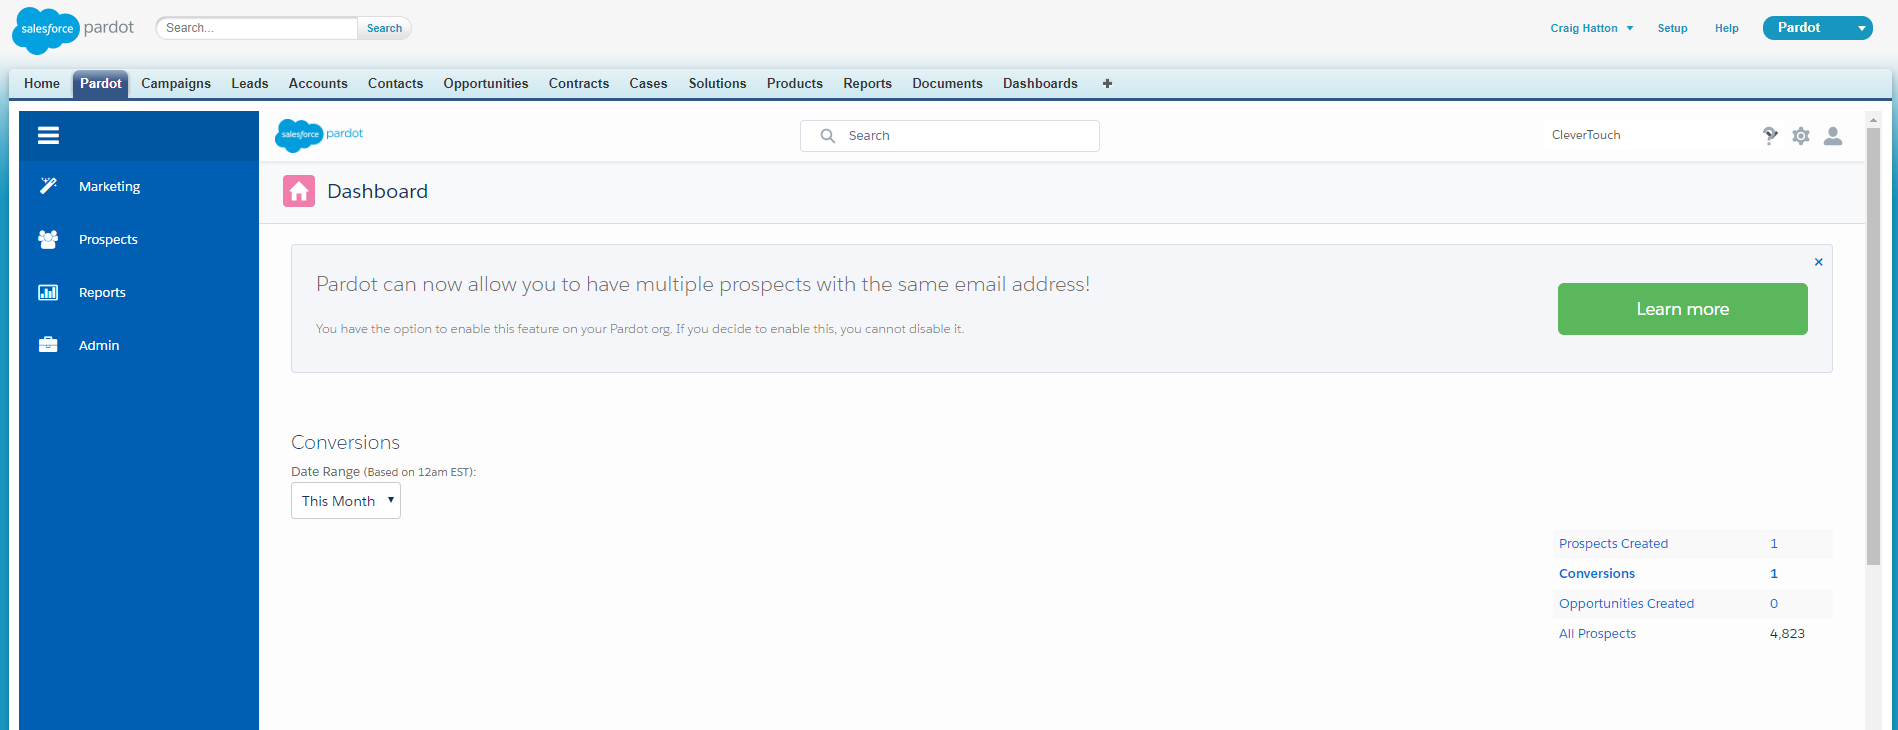The height and width of the screenshot is (730, 1898).
Task: Close the multiple prospects banner
Action: click(1819, 262)
